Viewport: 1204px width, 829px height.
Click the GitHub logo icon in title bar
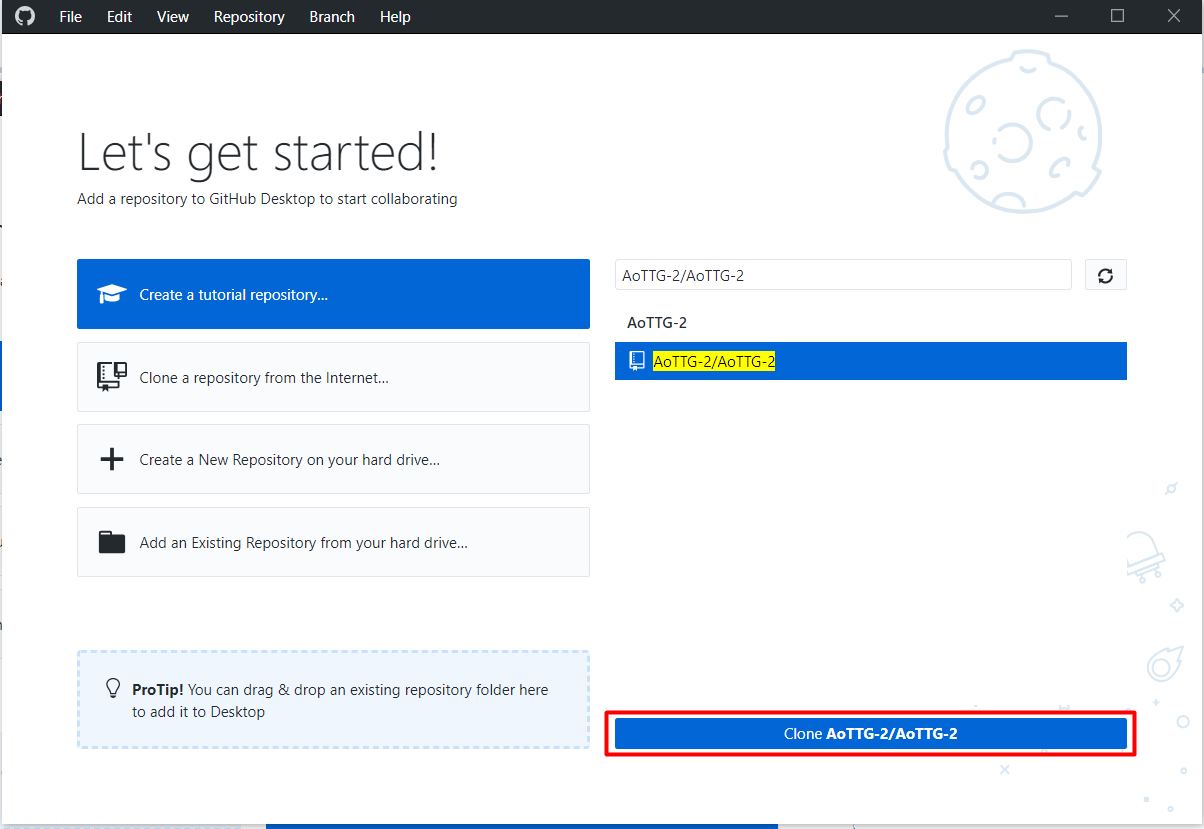point(25,16)
